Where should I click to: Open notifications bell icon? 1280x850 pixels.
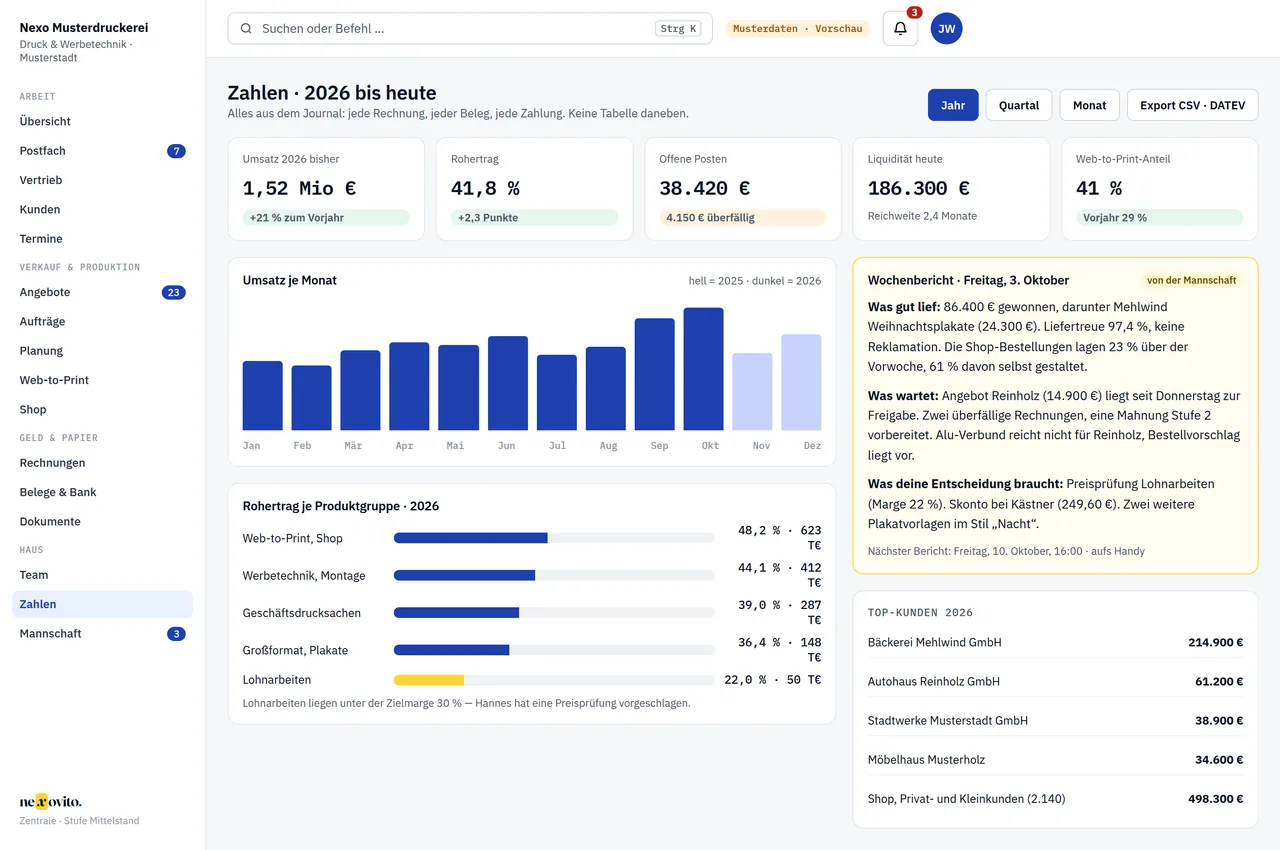click(x=900, y=28)
